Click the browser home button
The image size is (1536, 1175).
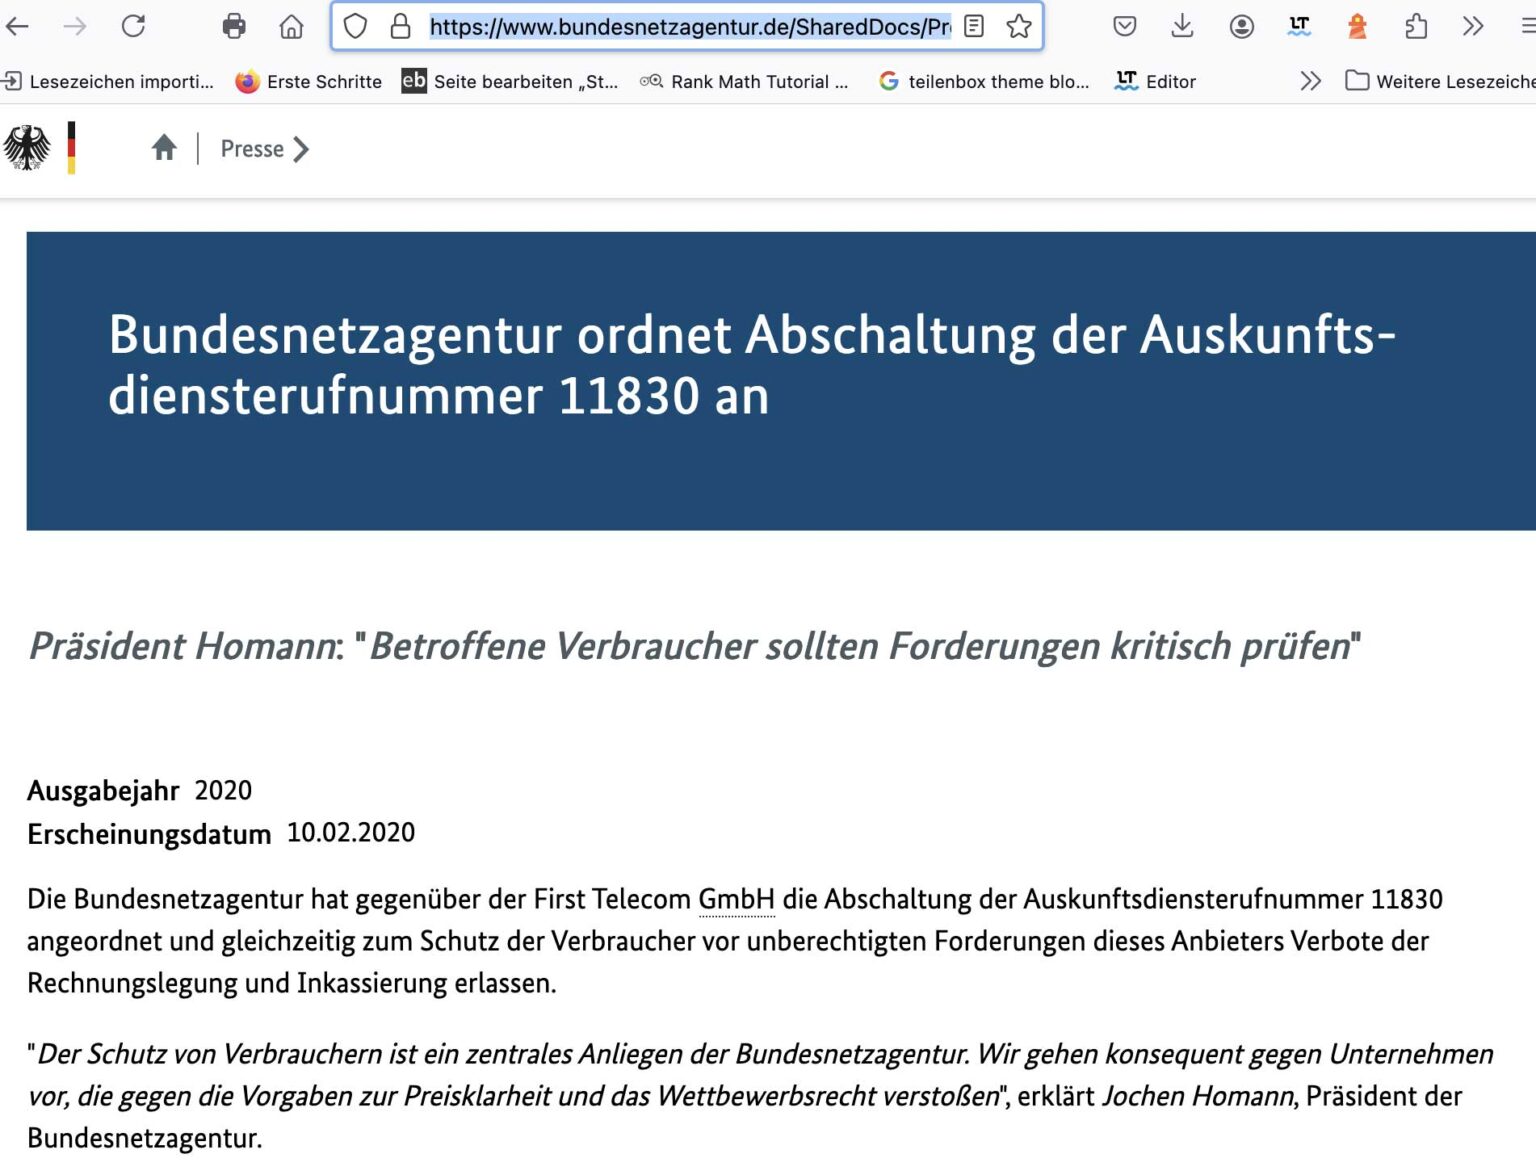[291, 27]
